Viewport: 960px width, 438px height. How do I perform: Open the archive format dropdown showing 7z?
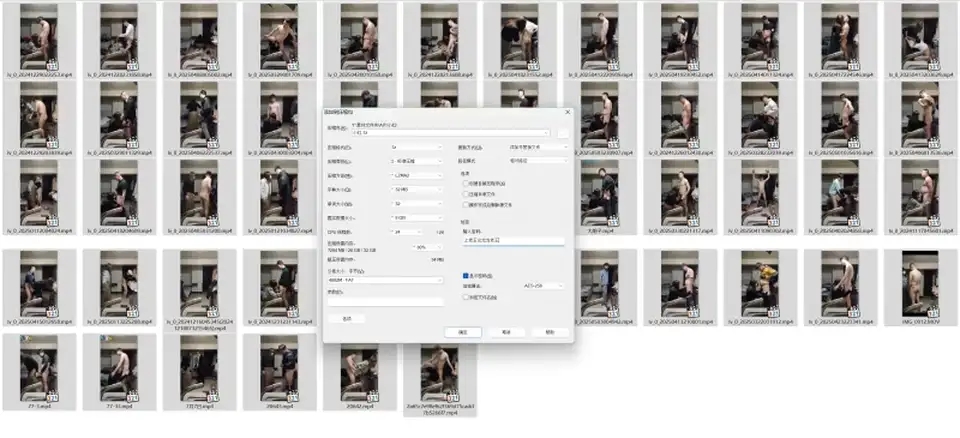click(x=415, y=146)
